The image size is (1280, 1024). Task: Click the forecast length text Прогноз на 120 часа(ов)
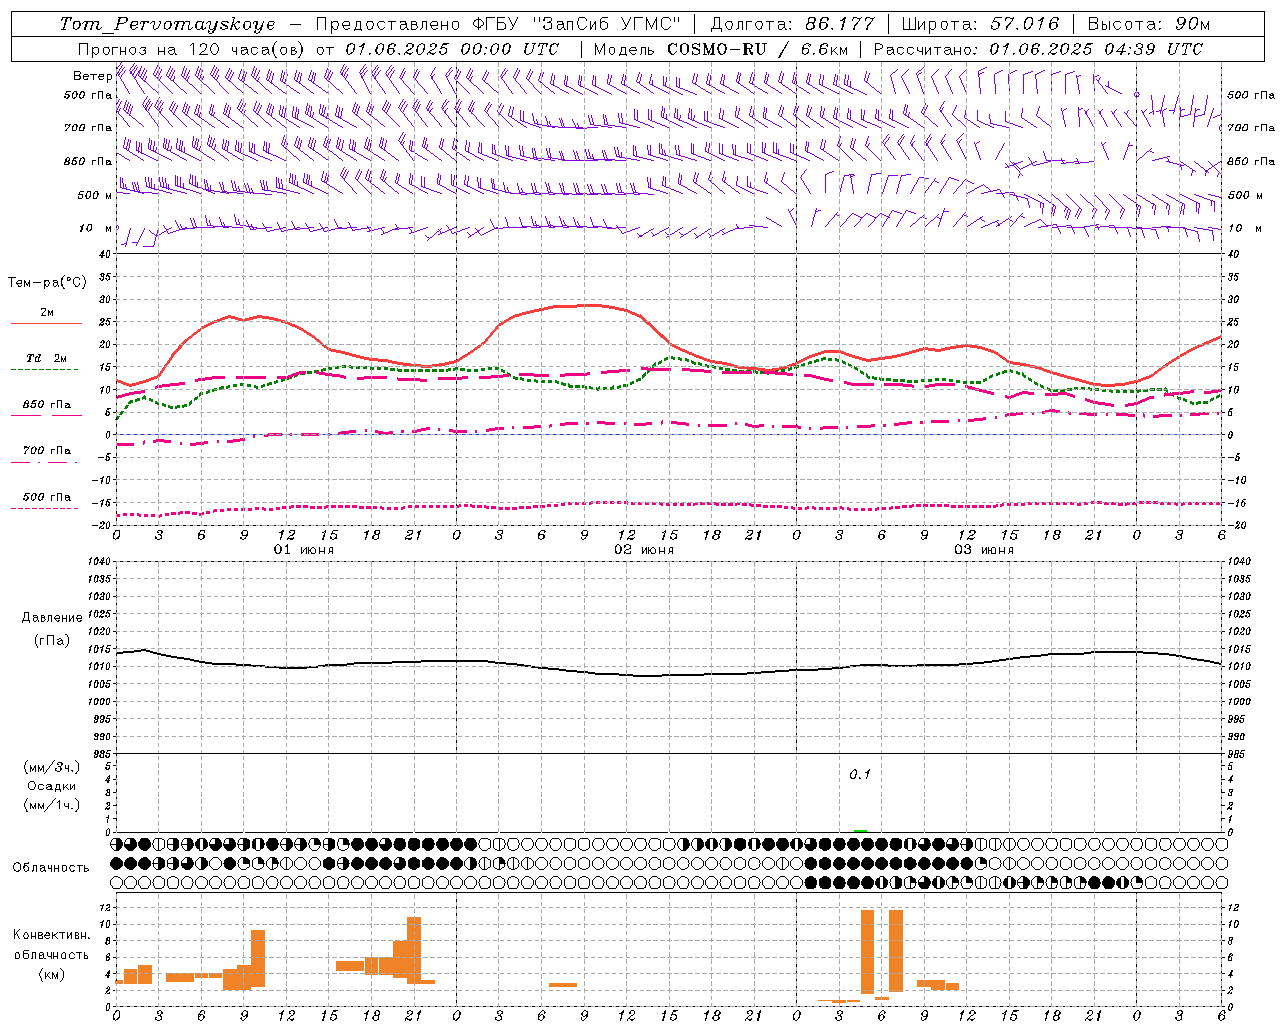192,48
